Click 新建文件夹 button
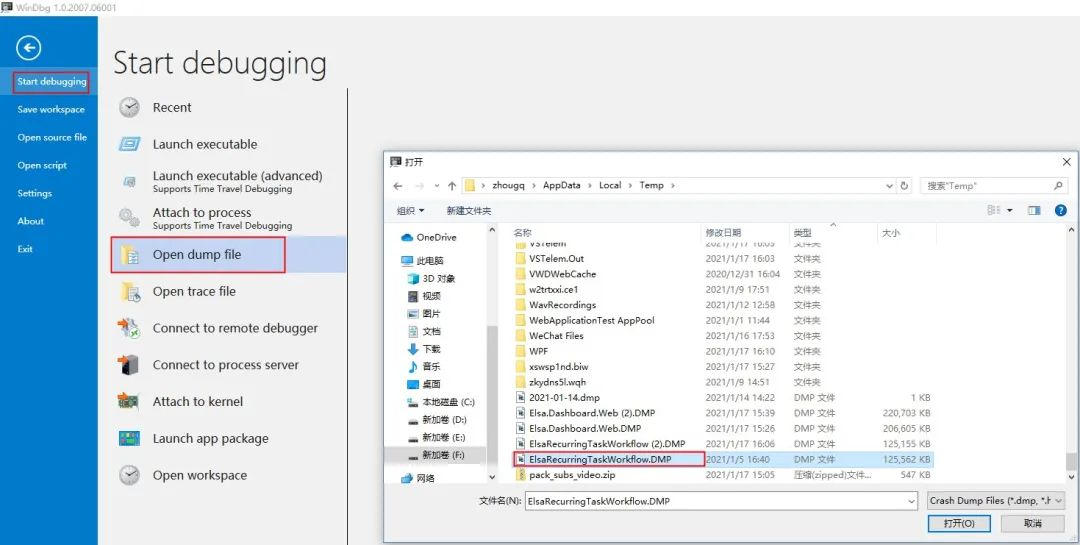This screenshot has width=1080, height=545. point(468,210)
